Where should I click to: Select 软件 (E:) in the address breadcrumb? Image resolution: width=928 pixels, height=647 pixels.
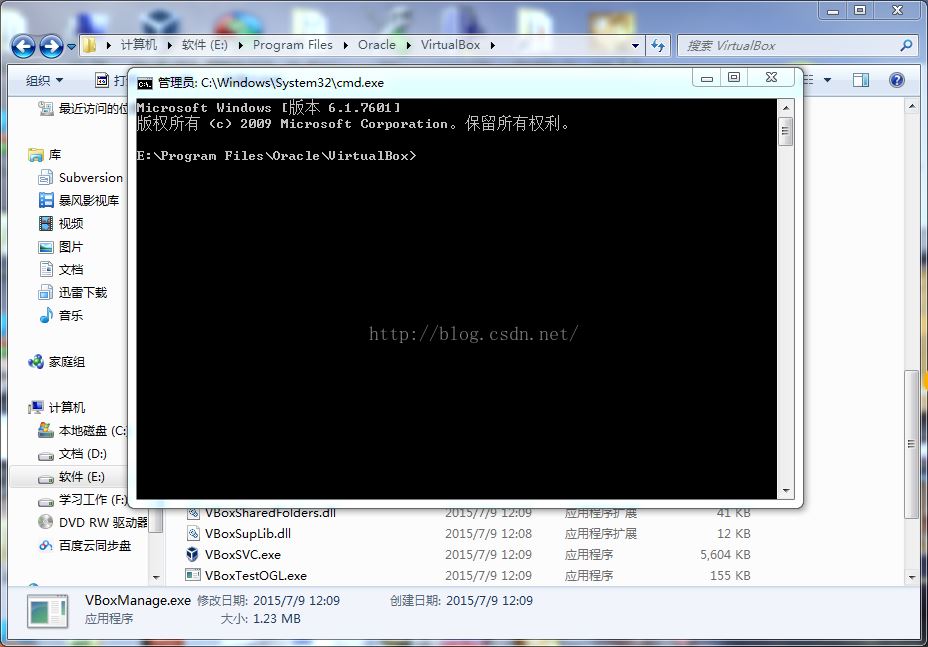[204, 45]
